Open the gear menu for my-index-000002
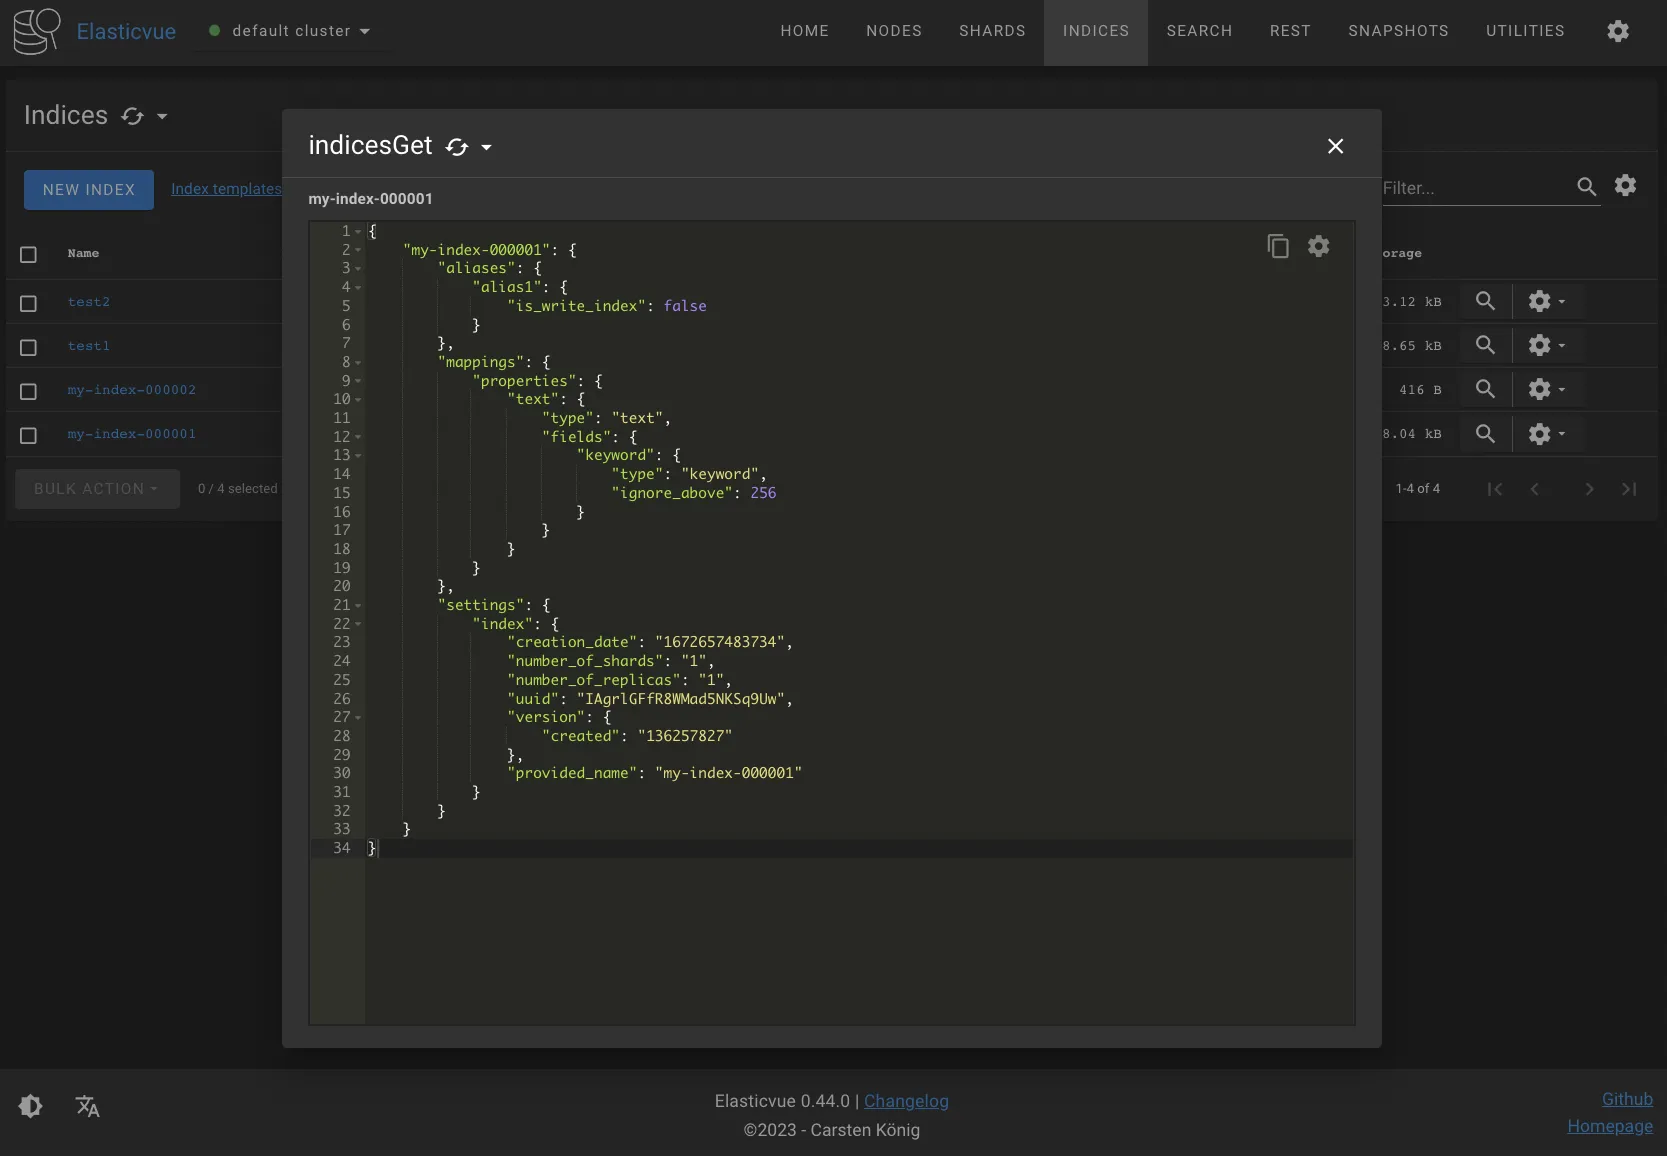The width and height of the screenshot is (1667, 1156). (1546, 389)
